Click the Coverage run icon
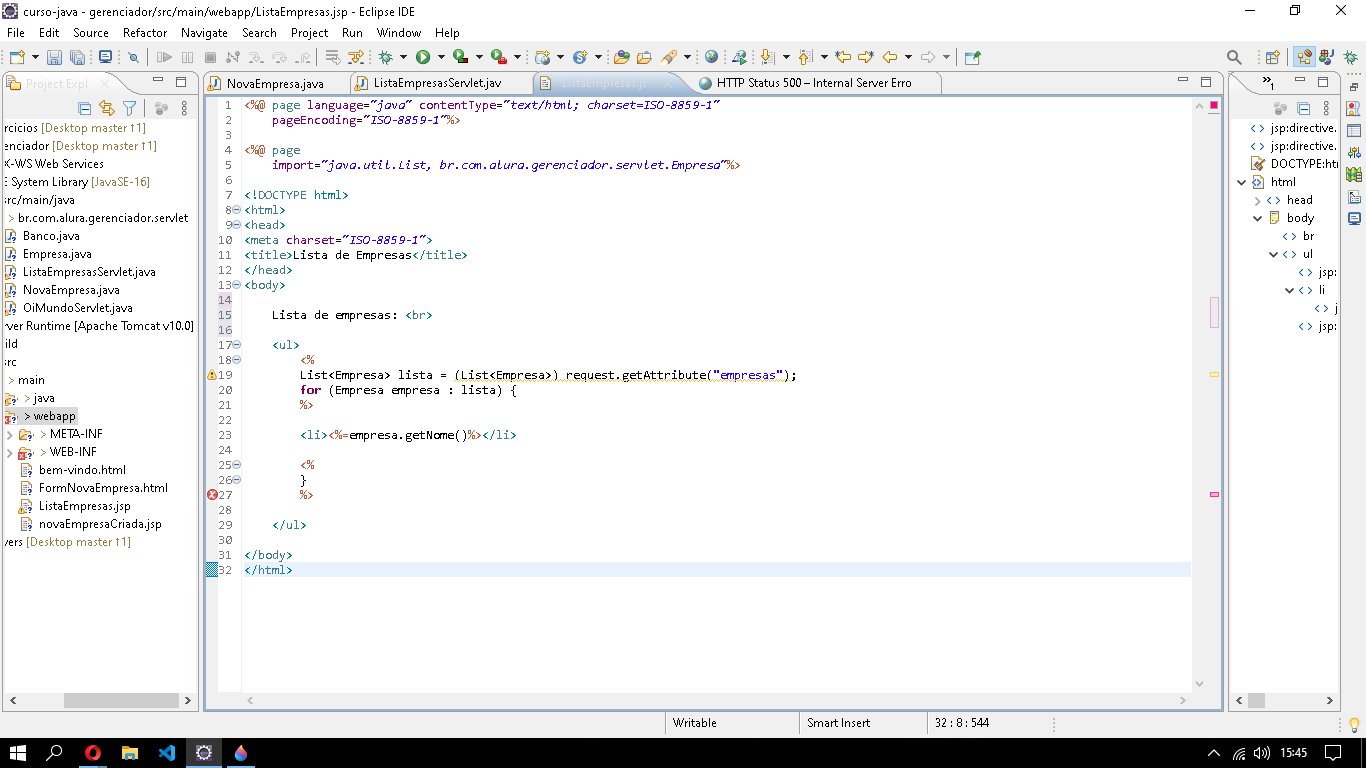 (x=460, y=57)
